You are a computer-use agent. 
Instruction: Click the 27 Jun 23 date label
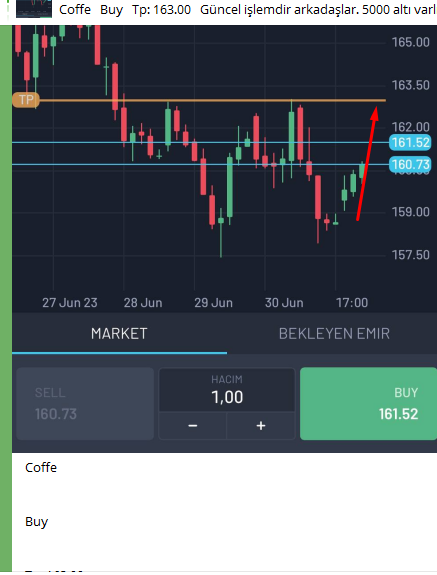pos(70,303)
